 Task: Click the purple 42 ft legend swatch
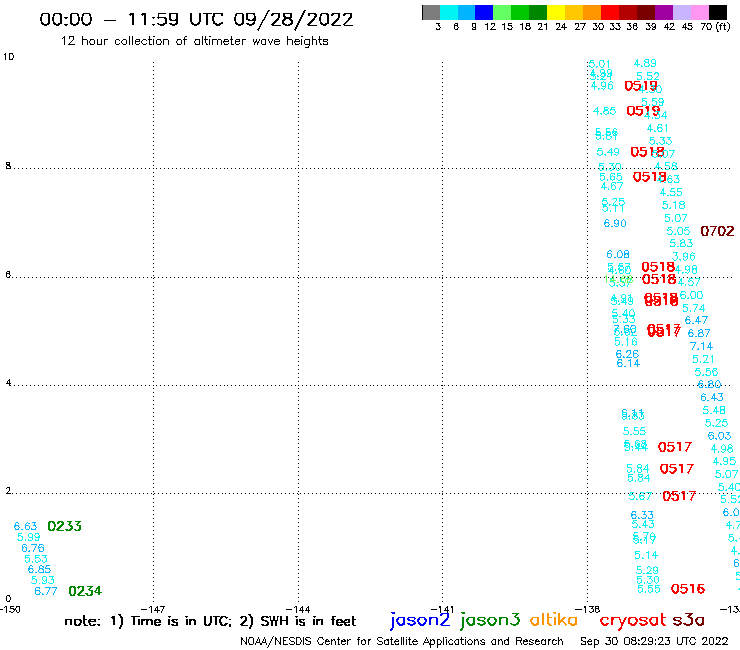pyautogui.click(x=664, y=13)
